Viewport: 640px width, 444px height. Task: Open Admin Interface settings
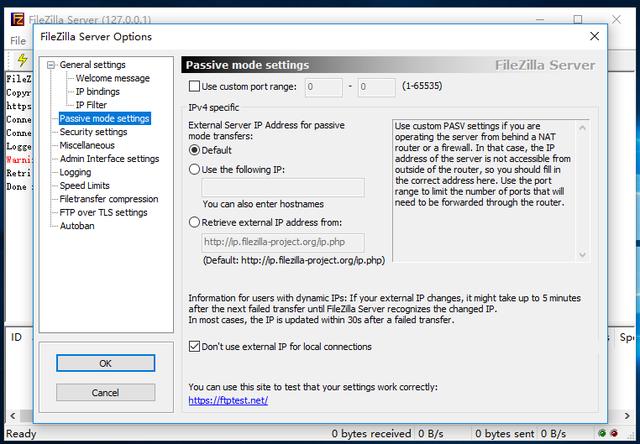pos(109,159)
